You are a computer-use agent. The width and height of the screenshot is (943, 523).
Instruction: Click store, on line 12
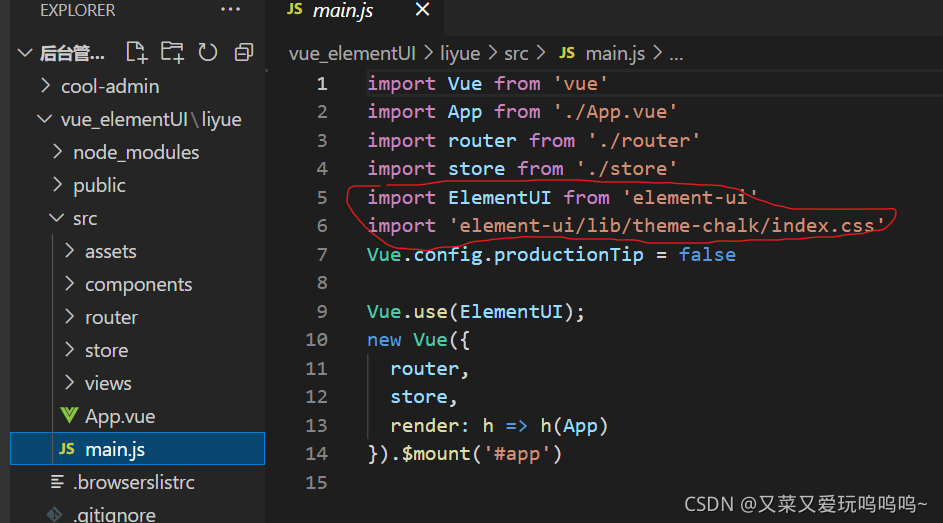pos(424,397)
